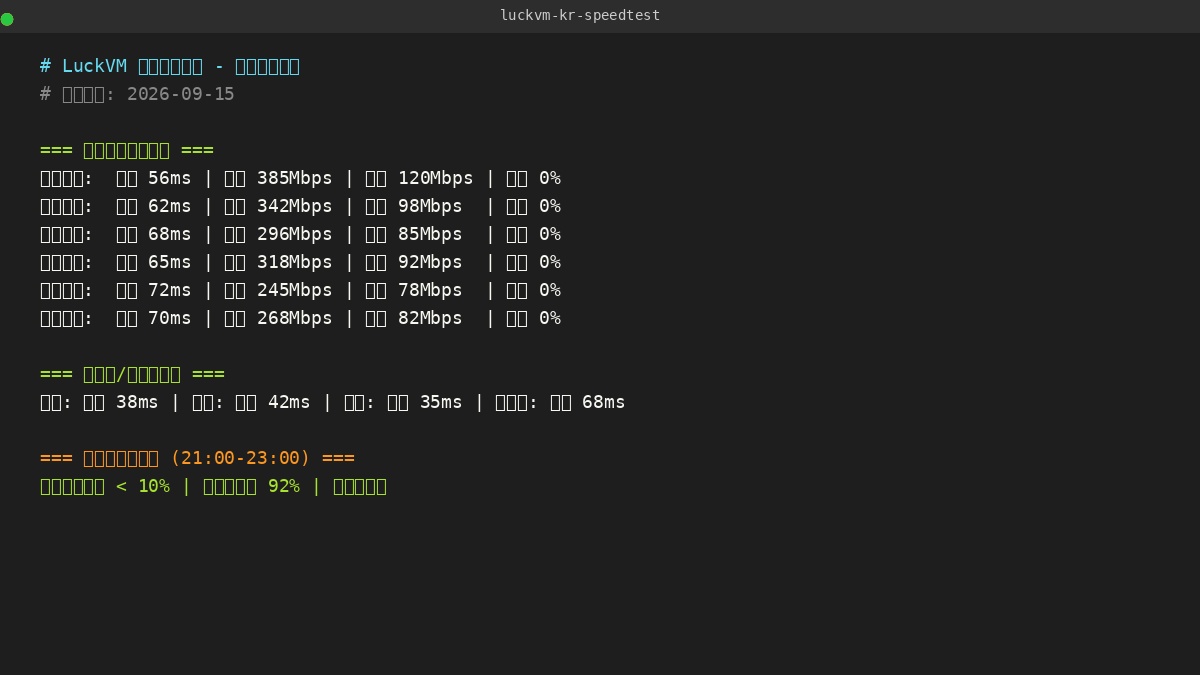
Task: Select the 268Mbps speed value
Action: click(x=294, y=318)
